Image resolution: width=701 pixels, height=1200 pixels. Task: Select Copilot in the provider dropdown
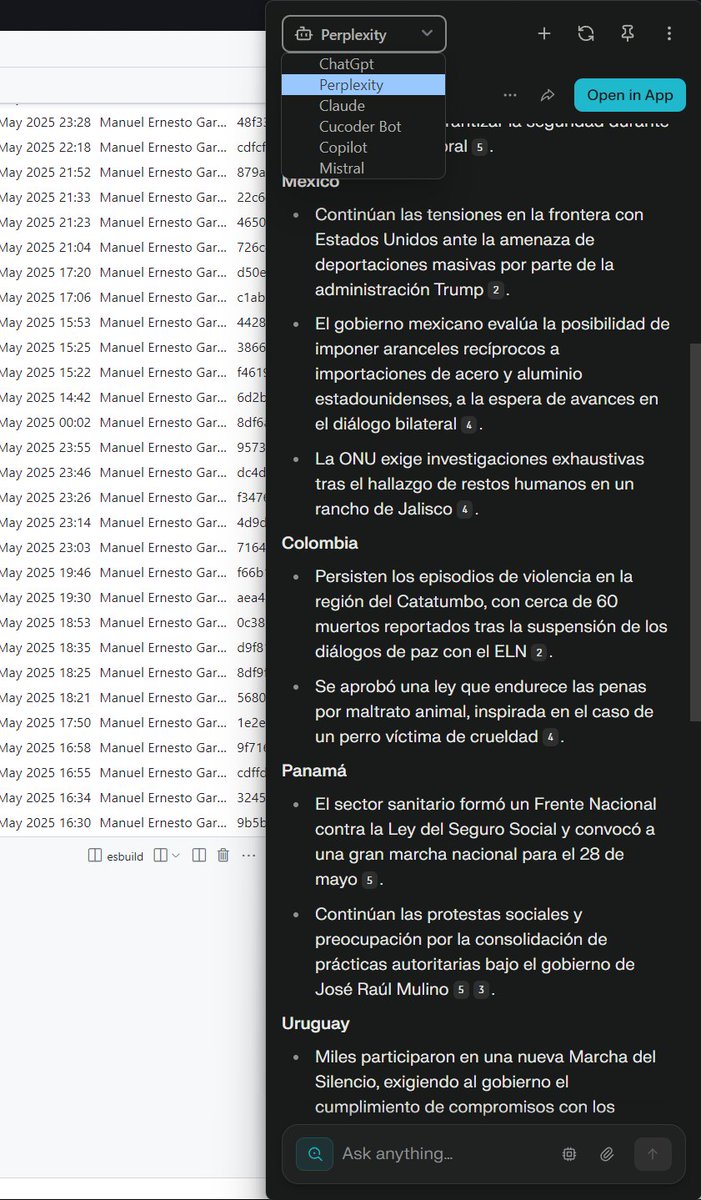pyautogui.click(x=363, y=148)
